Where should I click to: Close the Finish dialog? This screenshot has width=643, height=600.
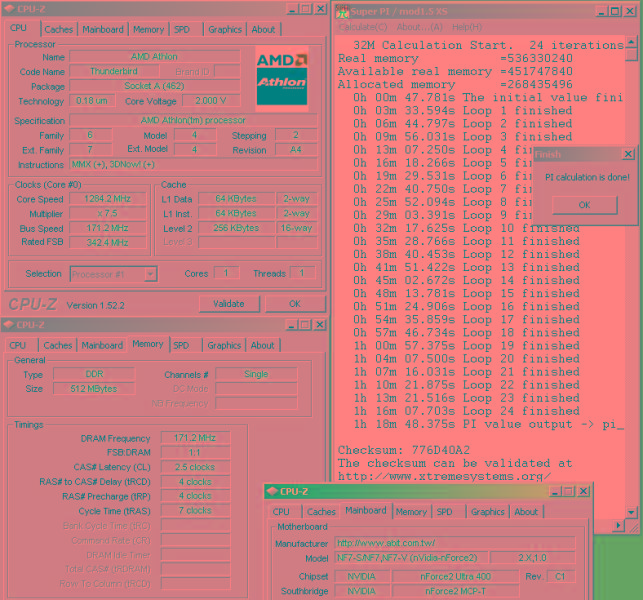coord(628,154)
